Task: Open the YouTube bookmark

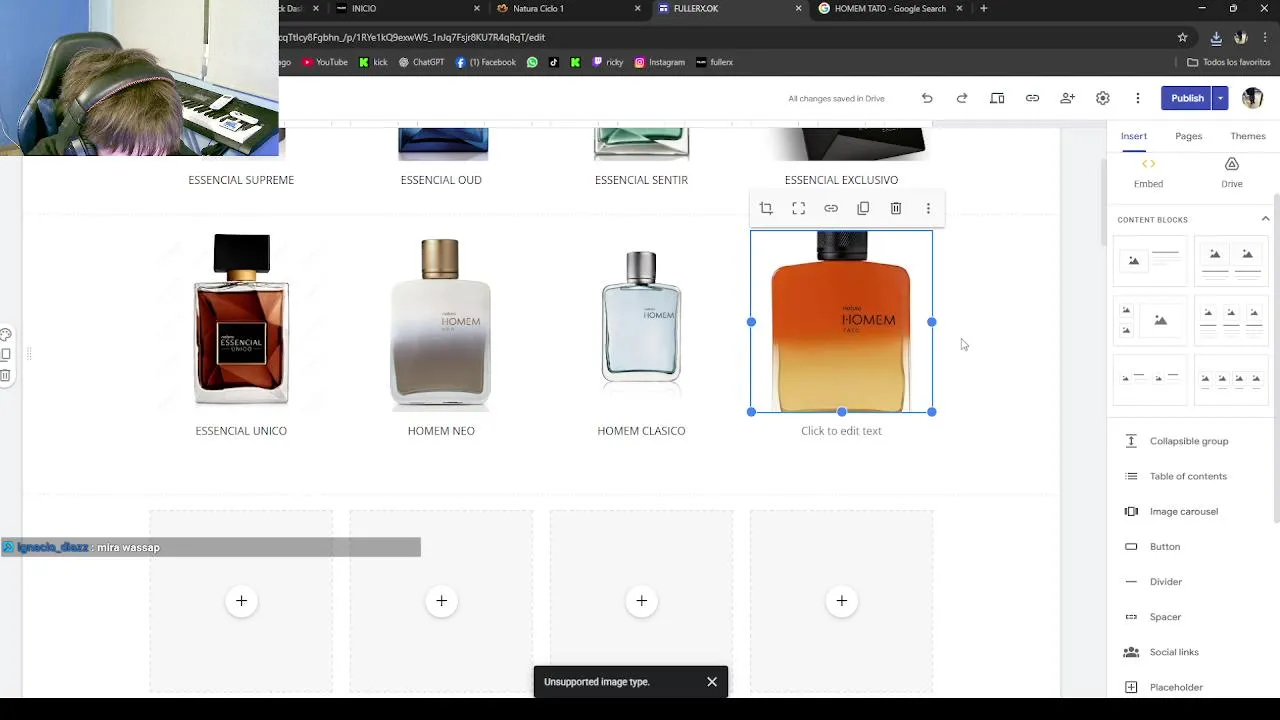Action: click(x=325, y=62)
